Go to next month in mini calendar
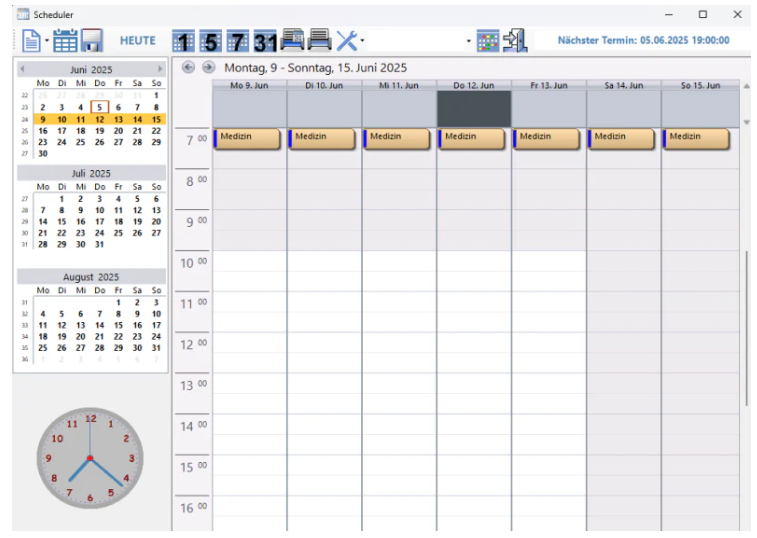Viewport: 757px width, 538px height. [x=160, y=69]
